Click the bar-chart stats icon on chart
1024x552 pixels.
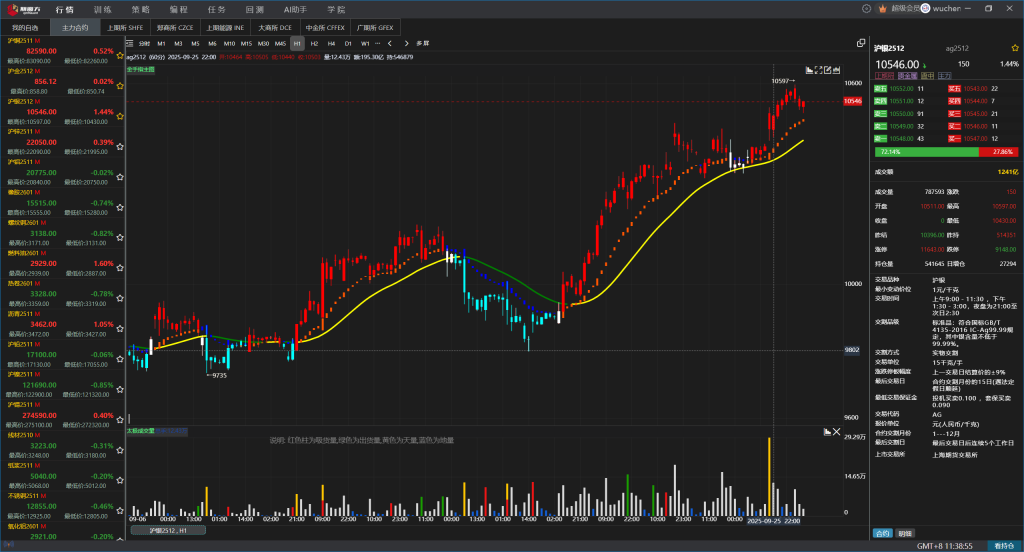click(x=837, y=70)
